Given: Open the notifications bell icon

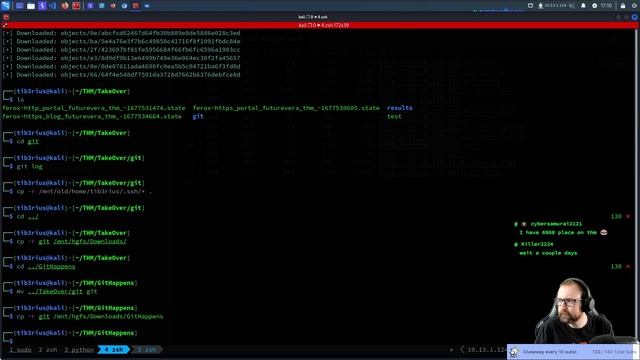Looking at the screenshot, I should [583, 6].
